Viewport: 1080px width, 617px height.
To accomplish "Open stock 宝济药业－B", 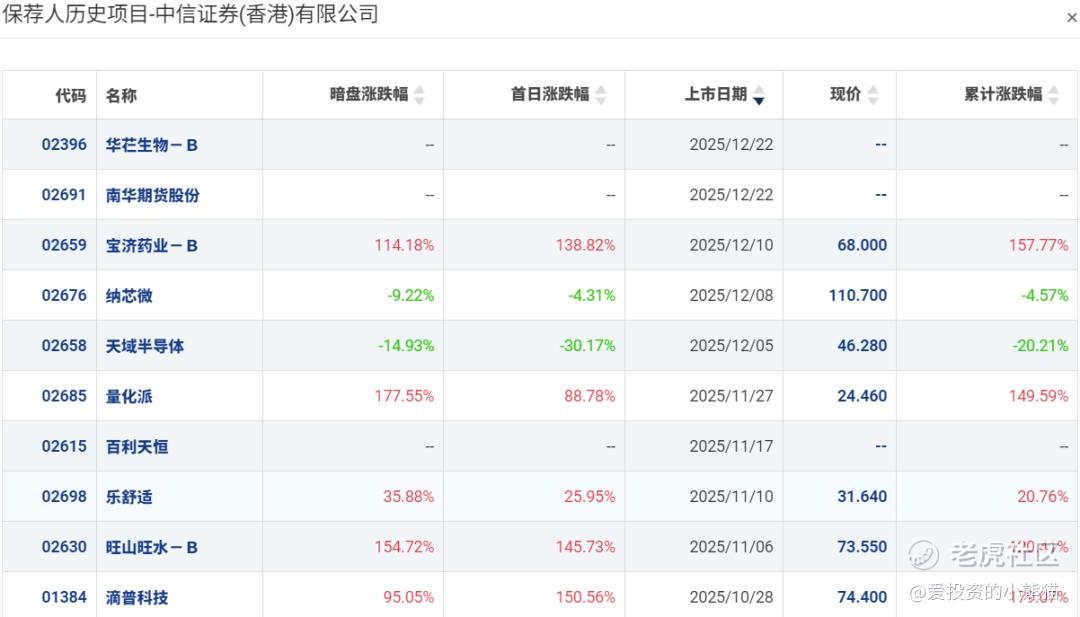I will click(x=152, y=245).
